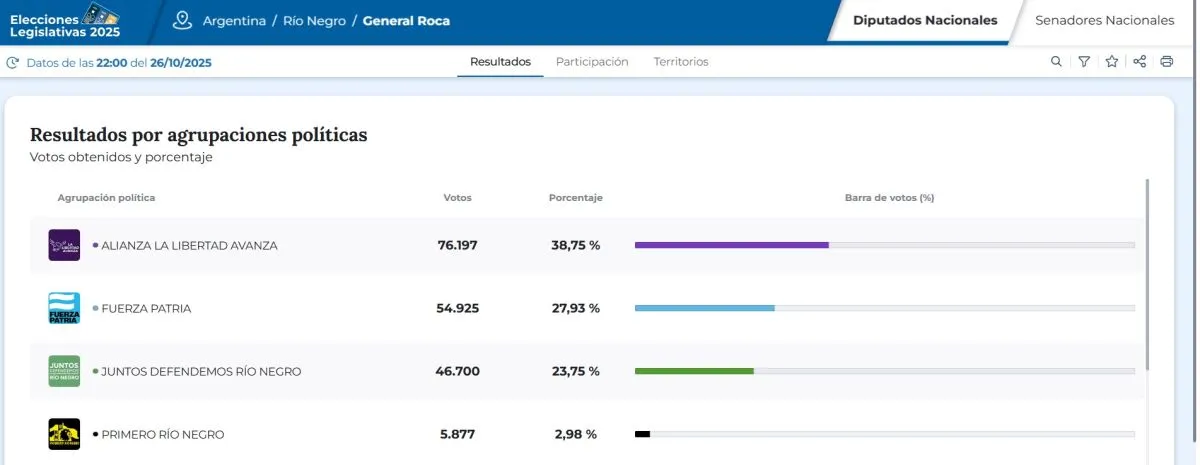Open the Territorios tab
This screenshot has height=465, width=1200.
(681, 62)
